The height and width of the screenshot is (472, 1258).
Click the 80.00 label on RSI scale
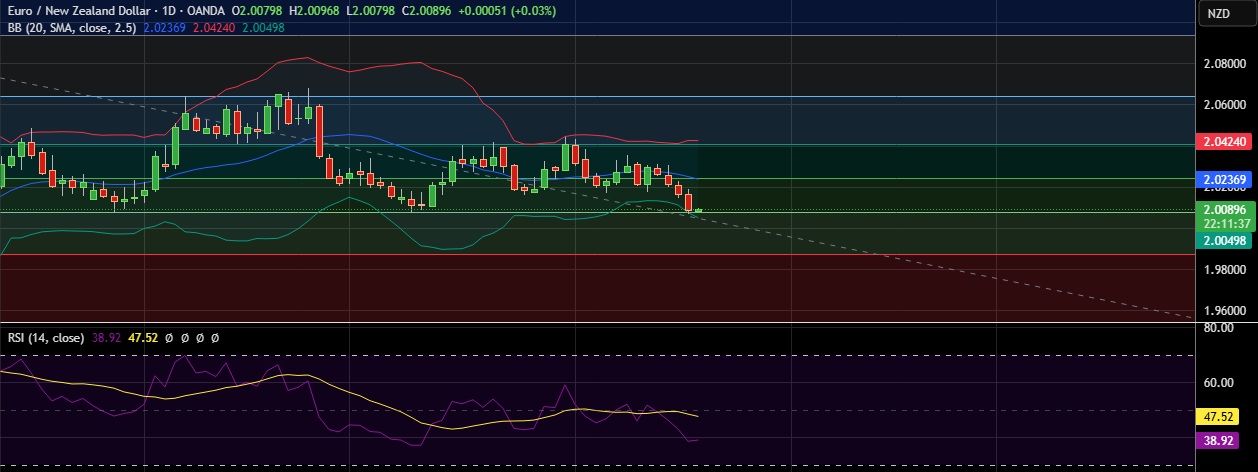pos(1218,327)
